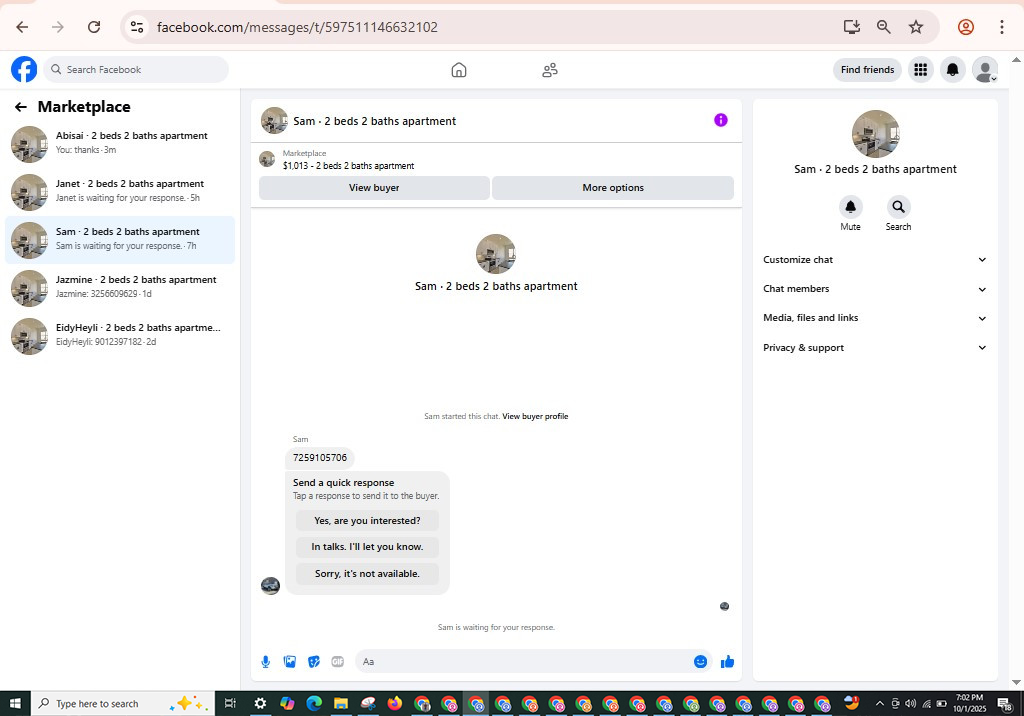The image size is (1024, 716).
Task: Send quick response 'In talks. I'll let you know.'
Action: tap(367, 547)
